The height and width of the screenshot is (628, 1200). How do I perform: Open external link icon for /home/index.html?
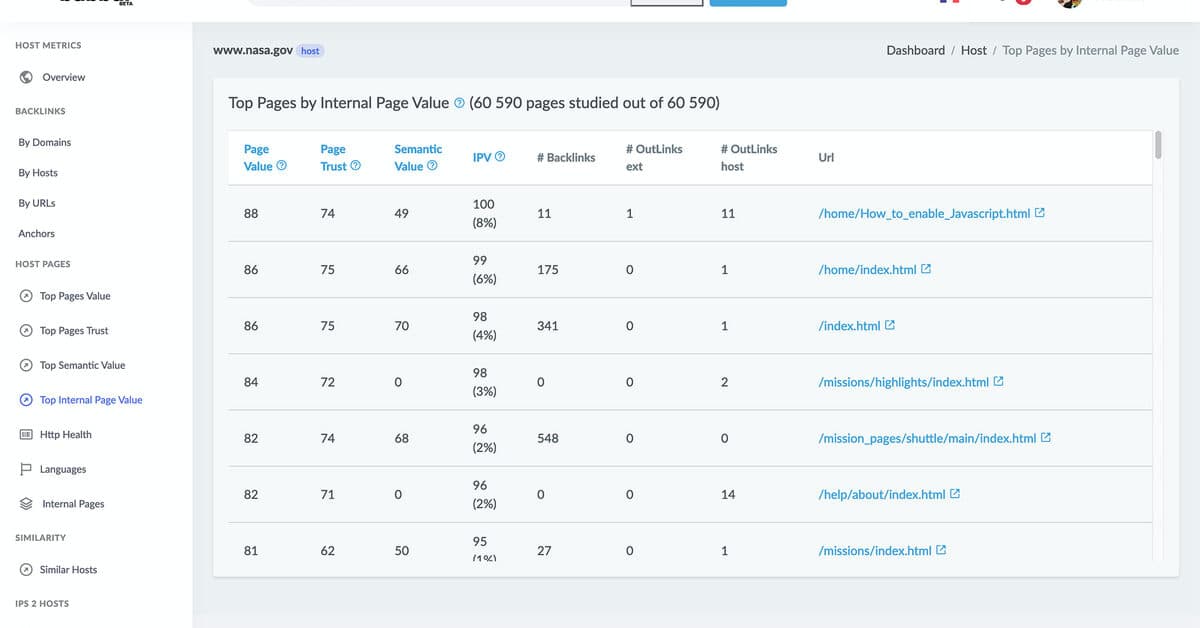click(926, 270)
